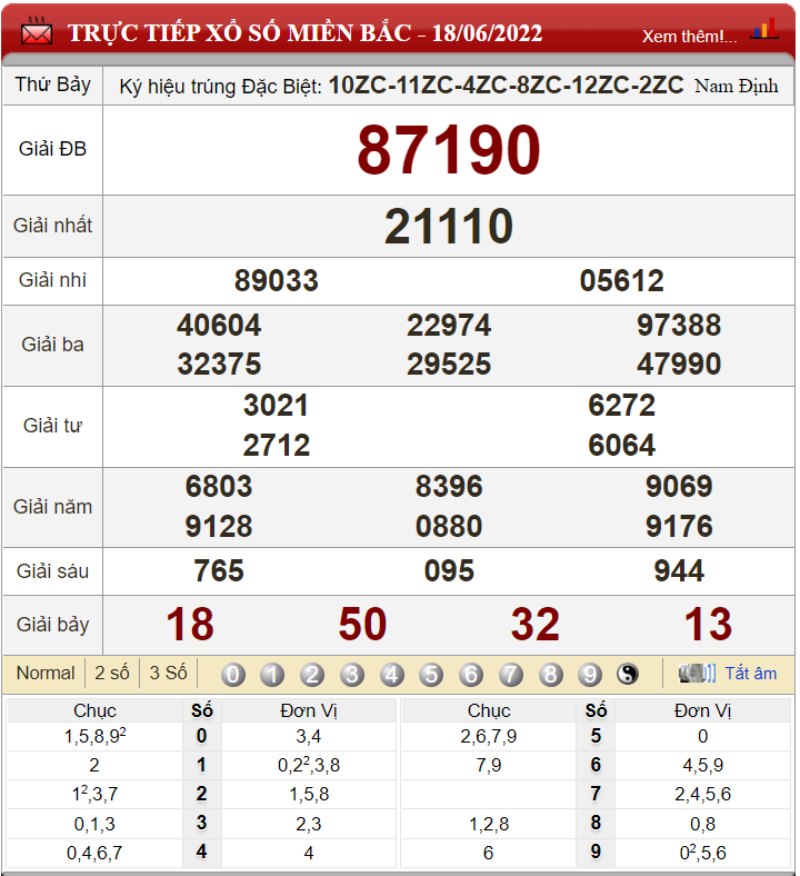Click fifth prize number 6803
The height and width of the screenshot is (876, 800).
click(x=219, y=486)
